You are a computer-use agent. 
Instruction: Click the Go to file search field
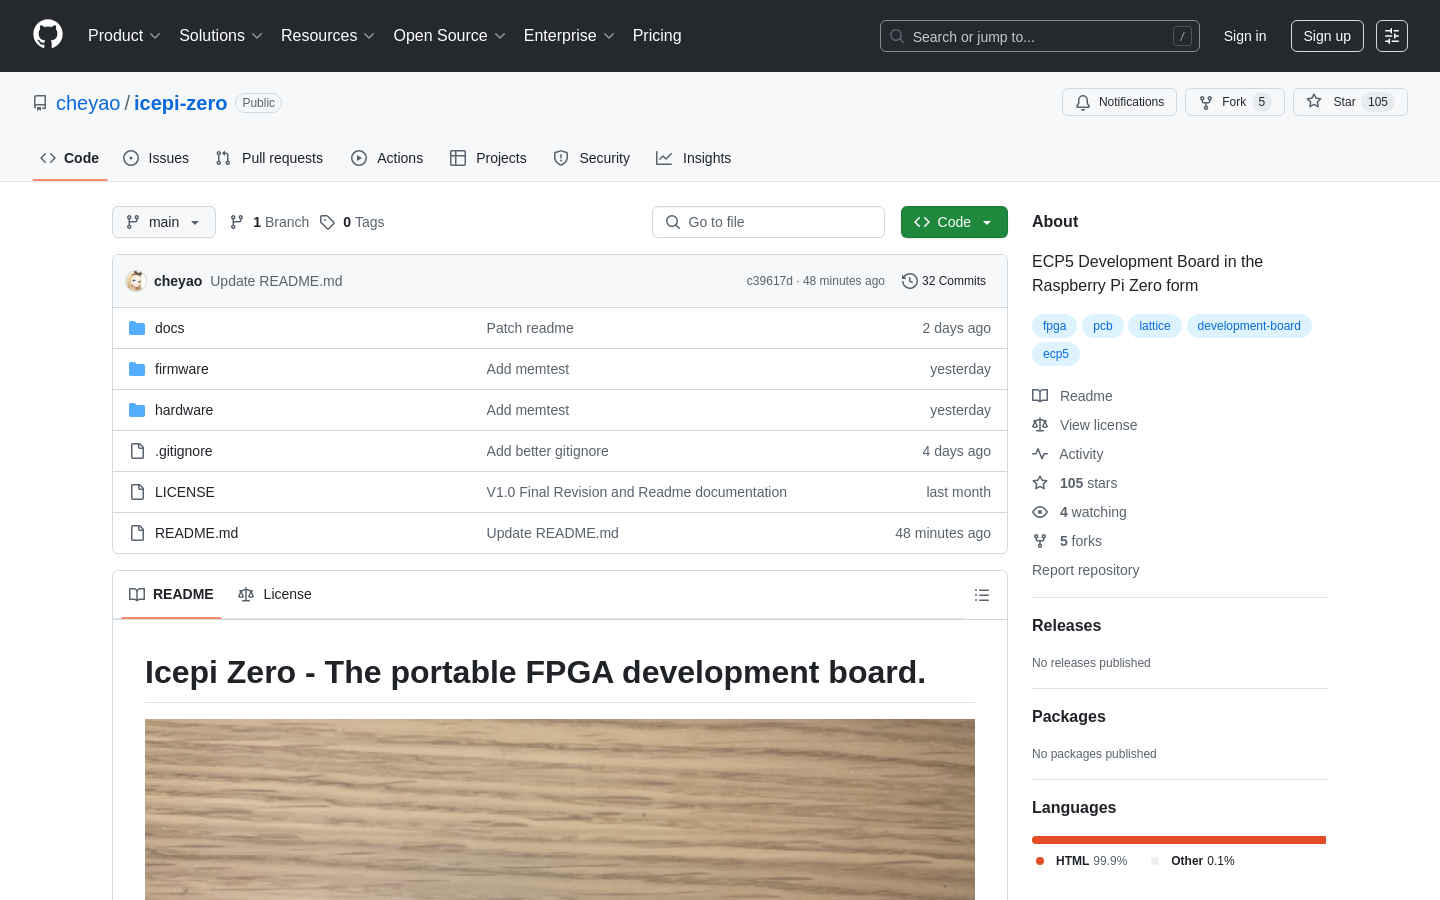click(x=768, y=222)
